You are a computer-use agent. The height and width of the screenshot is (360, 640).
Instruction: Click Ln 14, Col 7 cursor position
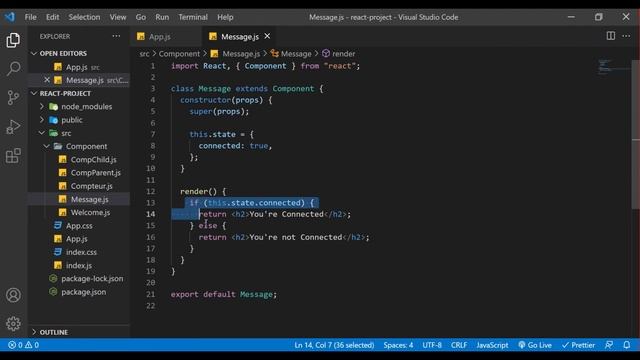tap(334, 345)
